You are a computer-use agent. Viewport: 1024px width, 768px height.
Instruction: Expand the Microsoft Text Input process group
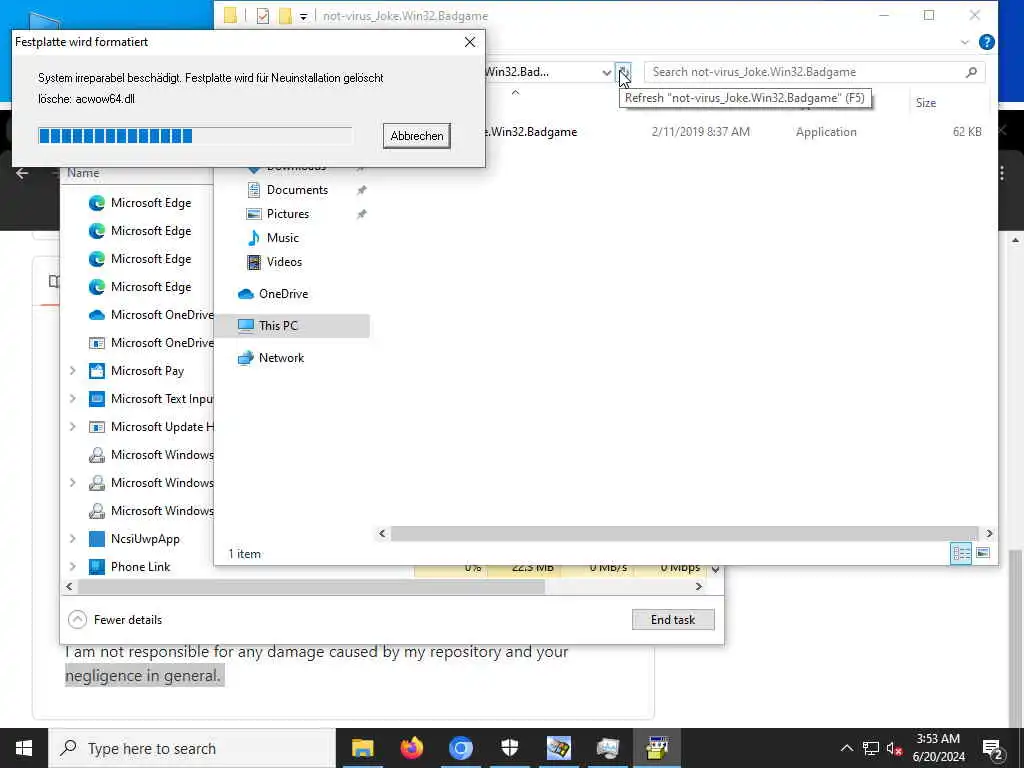72,399
